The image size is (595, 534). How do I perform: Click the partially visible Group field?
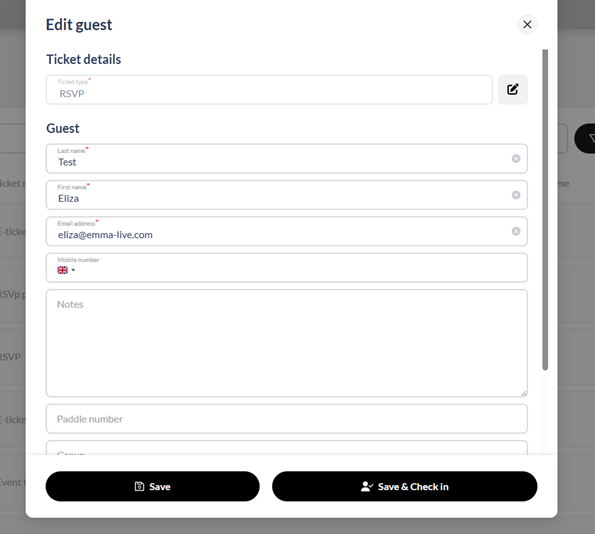[x=286, y=448]
